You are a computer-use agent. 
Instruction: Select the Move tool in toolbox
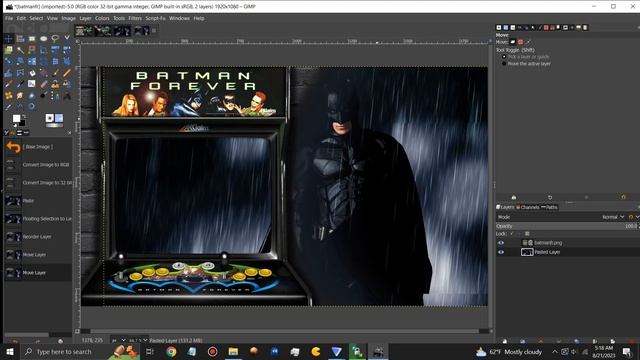(x=9, y=38)
